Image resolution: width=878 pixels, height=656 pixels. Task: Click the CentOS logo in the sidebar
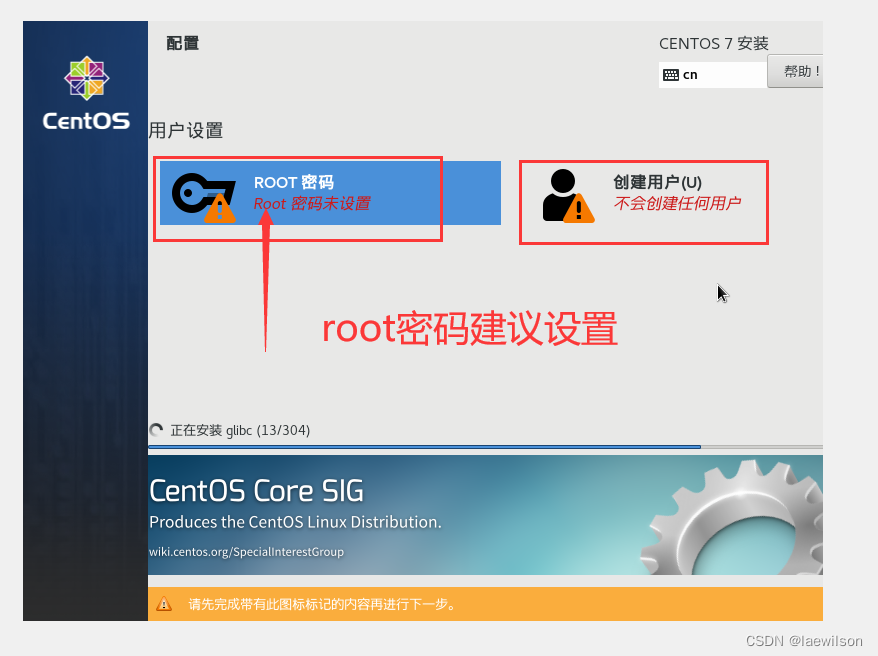click(86, 93)
